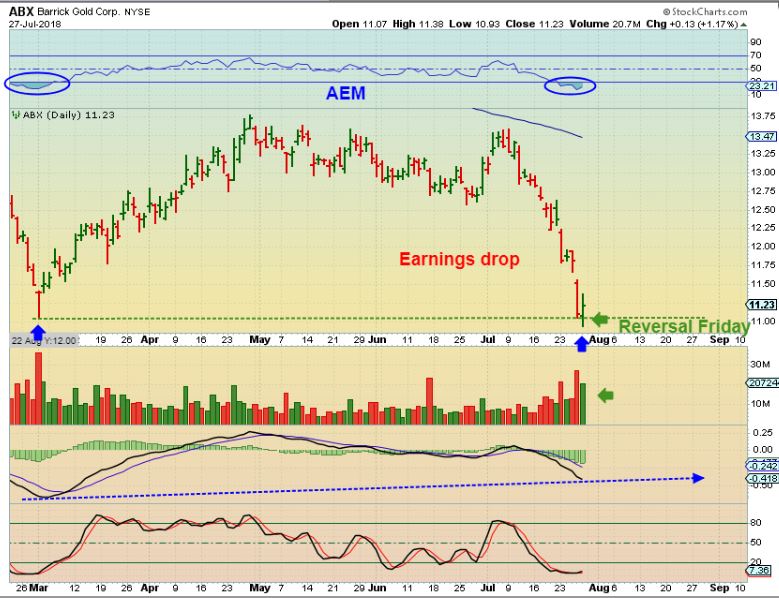
Task: Click the Open 11.07 quote value
Action: pyautogui.click(x=359, y=24)
